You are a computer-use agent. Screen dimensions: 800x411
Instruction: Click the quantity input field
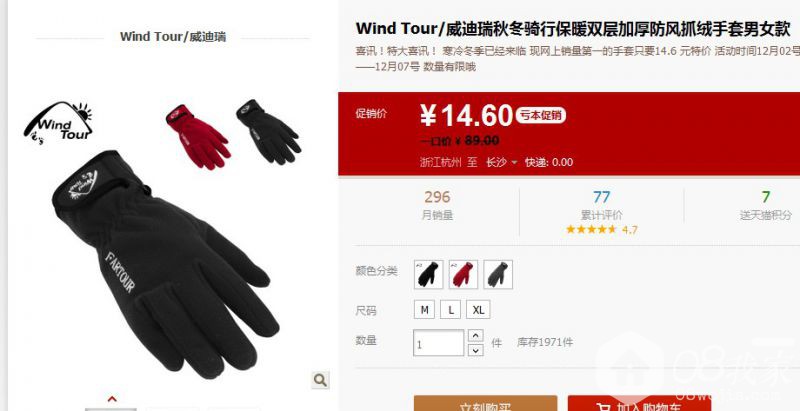(x=439, y=343)
